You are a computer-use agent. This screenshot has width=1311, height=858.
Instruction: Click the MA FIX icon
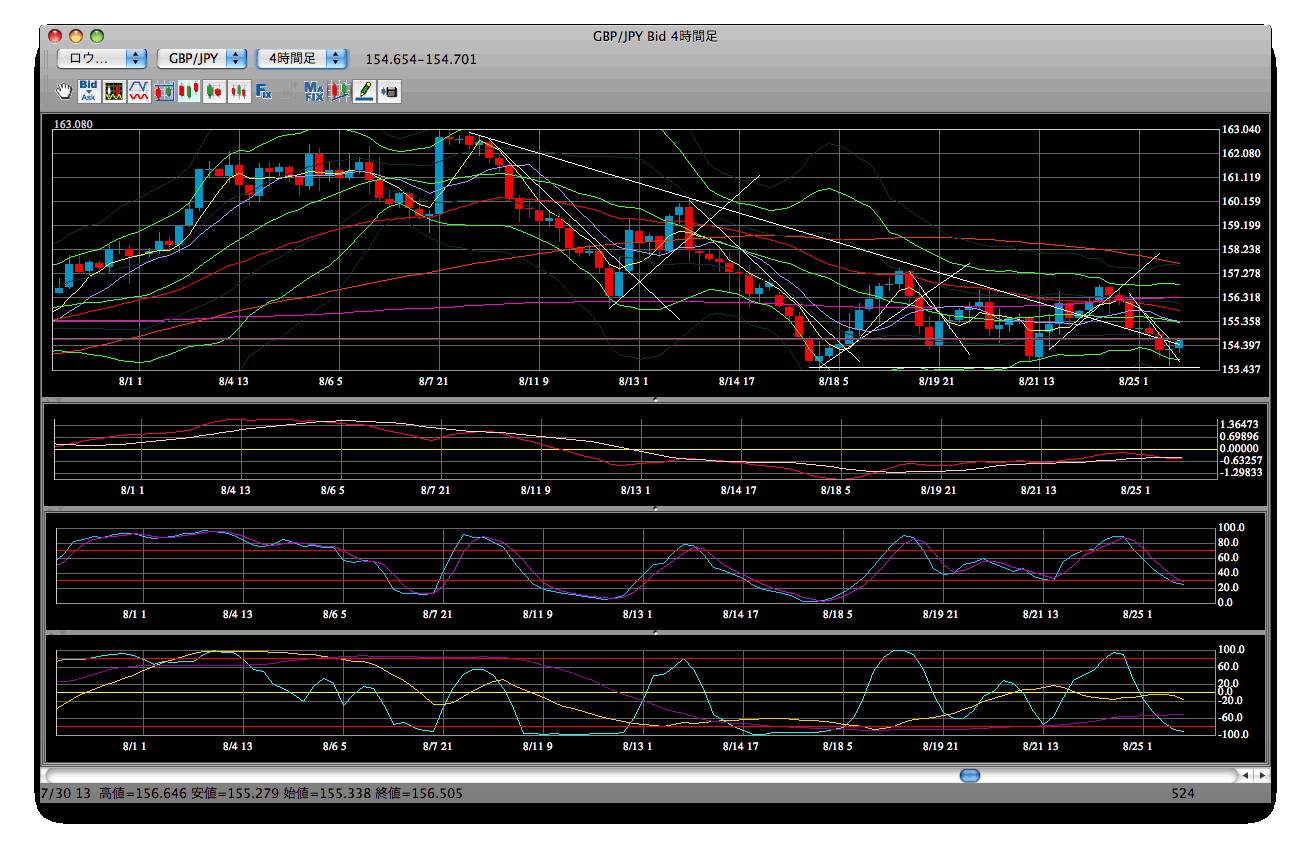point(314,92)
